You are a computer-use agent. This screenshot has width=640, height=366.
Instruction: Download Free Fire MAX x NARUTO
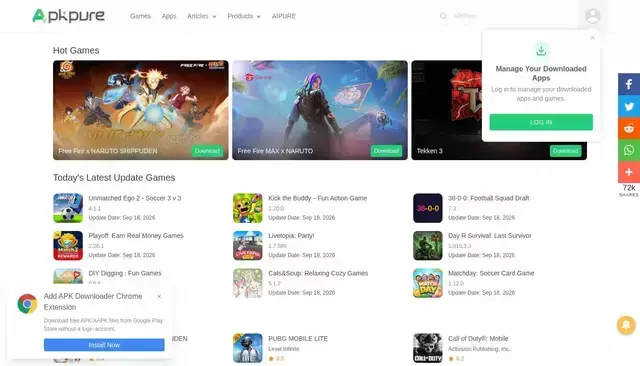click(x=386, y=151)
